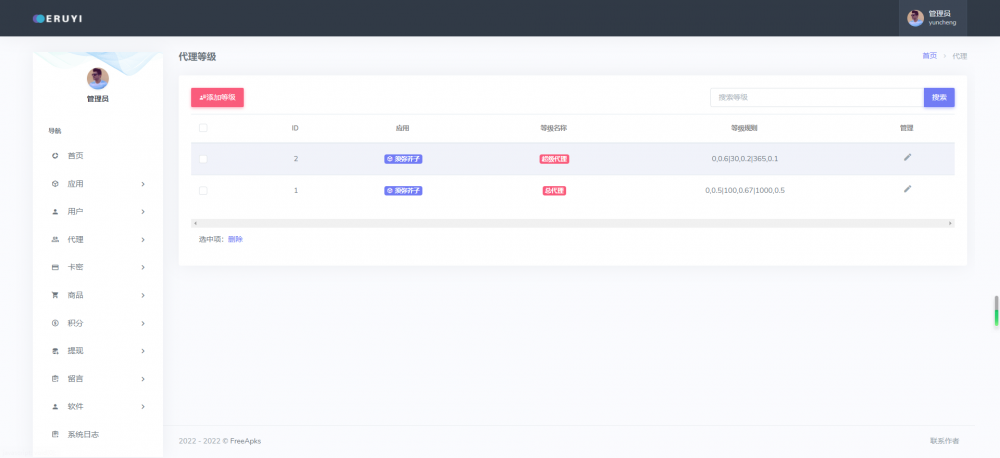Click the 商品 shopping cart icon

(55, 296)
